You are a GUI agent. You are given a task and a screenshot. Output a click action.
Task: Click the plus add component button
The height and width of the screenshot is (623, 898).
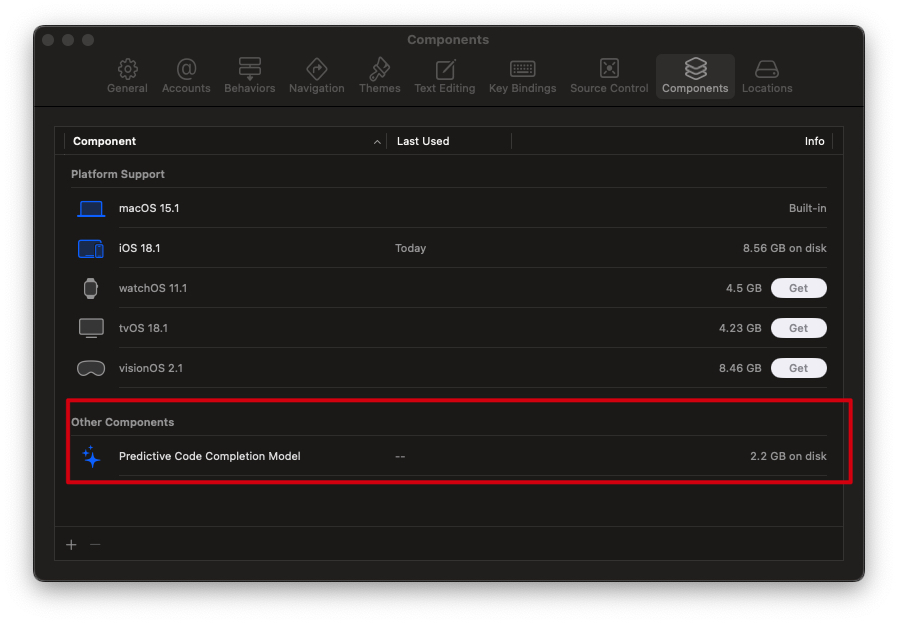(x=71, y=545)
